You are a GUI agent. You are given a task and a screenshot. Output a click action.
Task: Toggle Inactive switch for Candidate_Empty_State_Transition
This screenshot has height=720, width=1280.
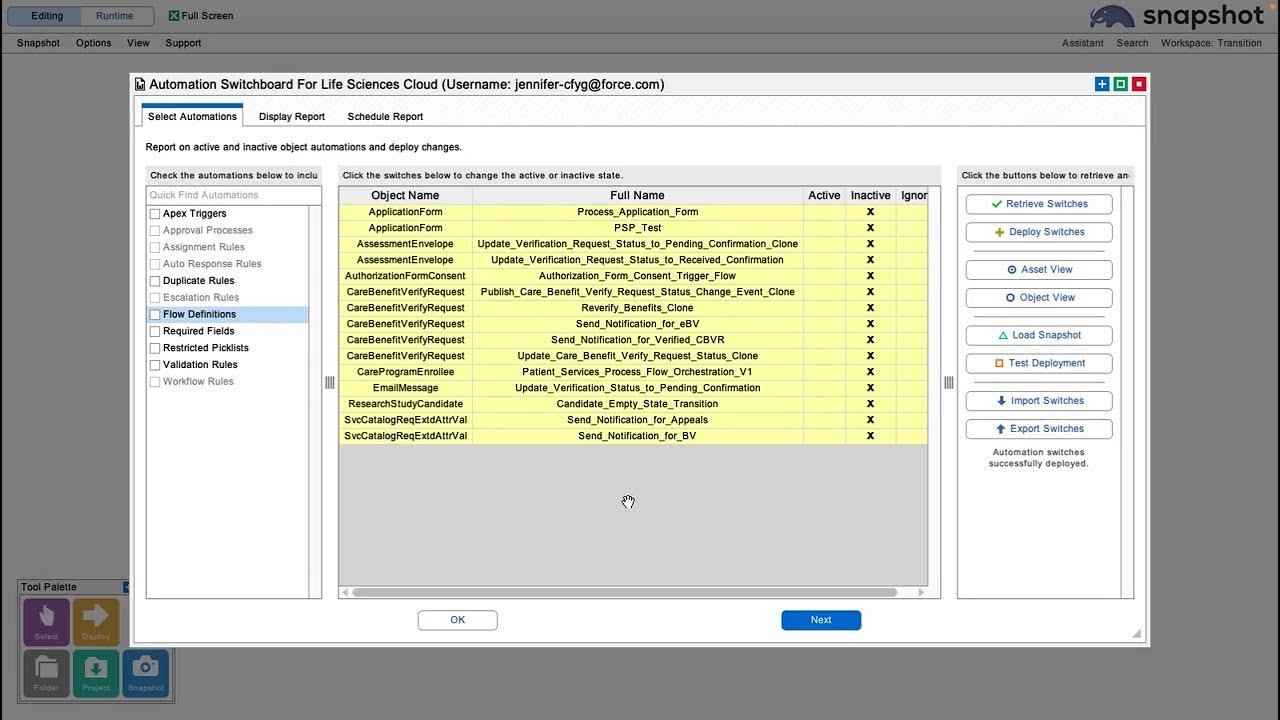click(x=870, y=404)
